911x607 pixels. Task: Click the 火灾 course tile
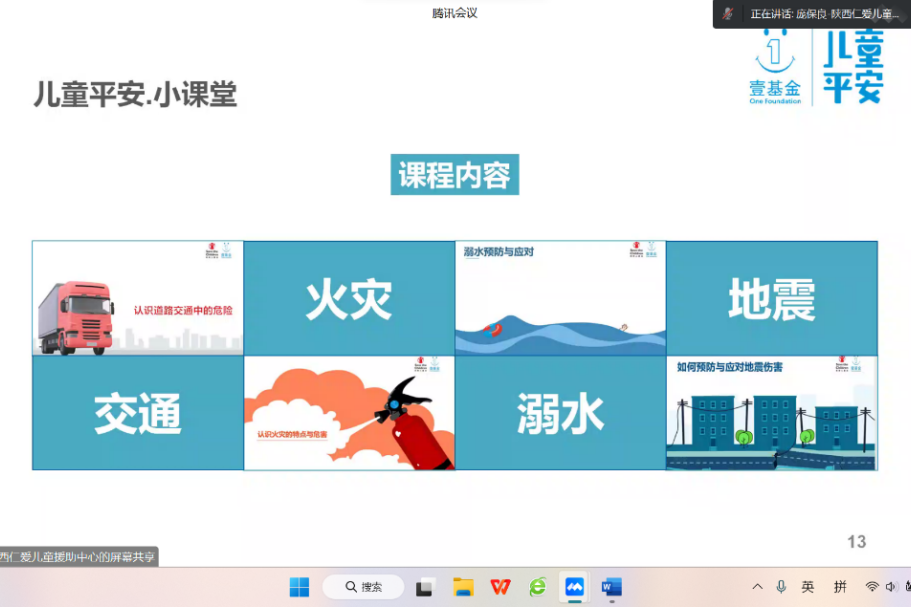click(x=349, y=299)
